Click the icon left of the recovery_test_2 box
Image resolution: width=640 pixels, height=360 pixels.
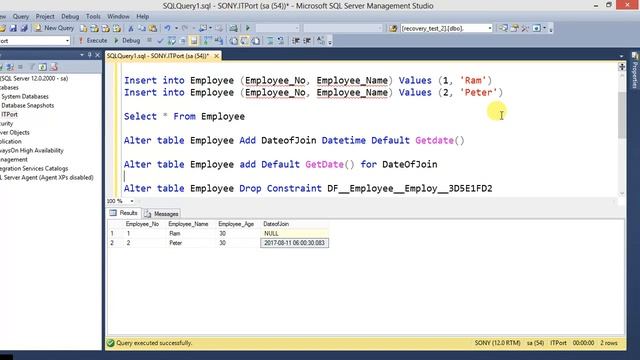coord(393,28)
